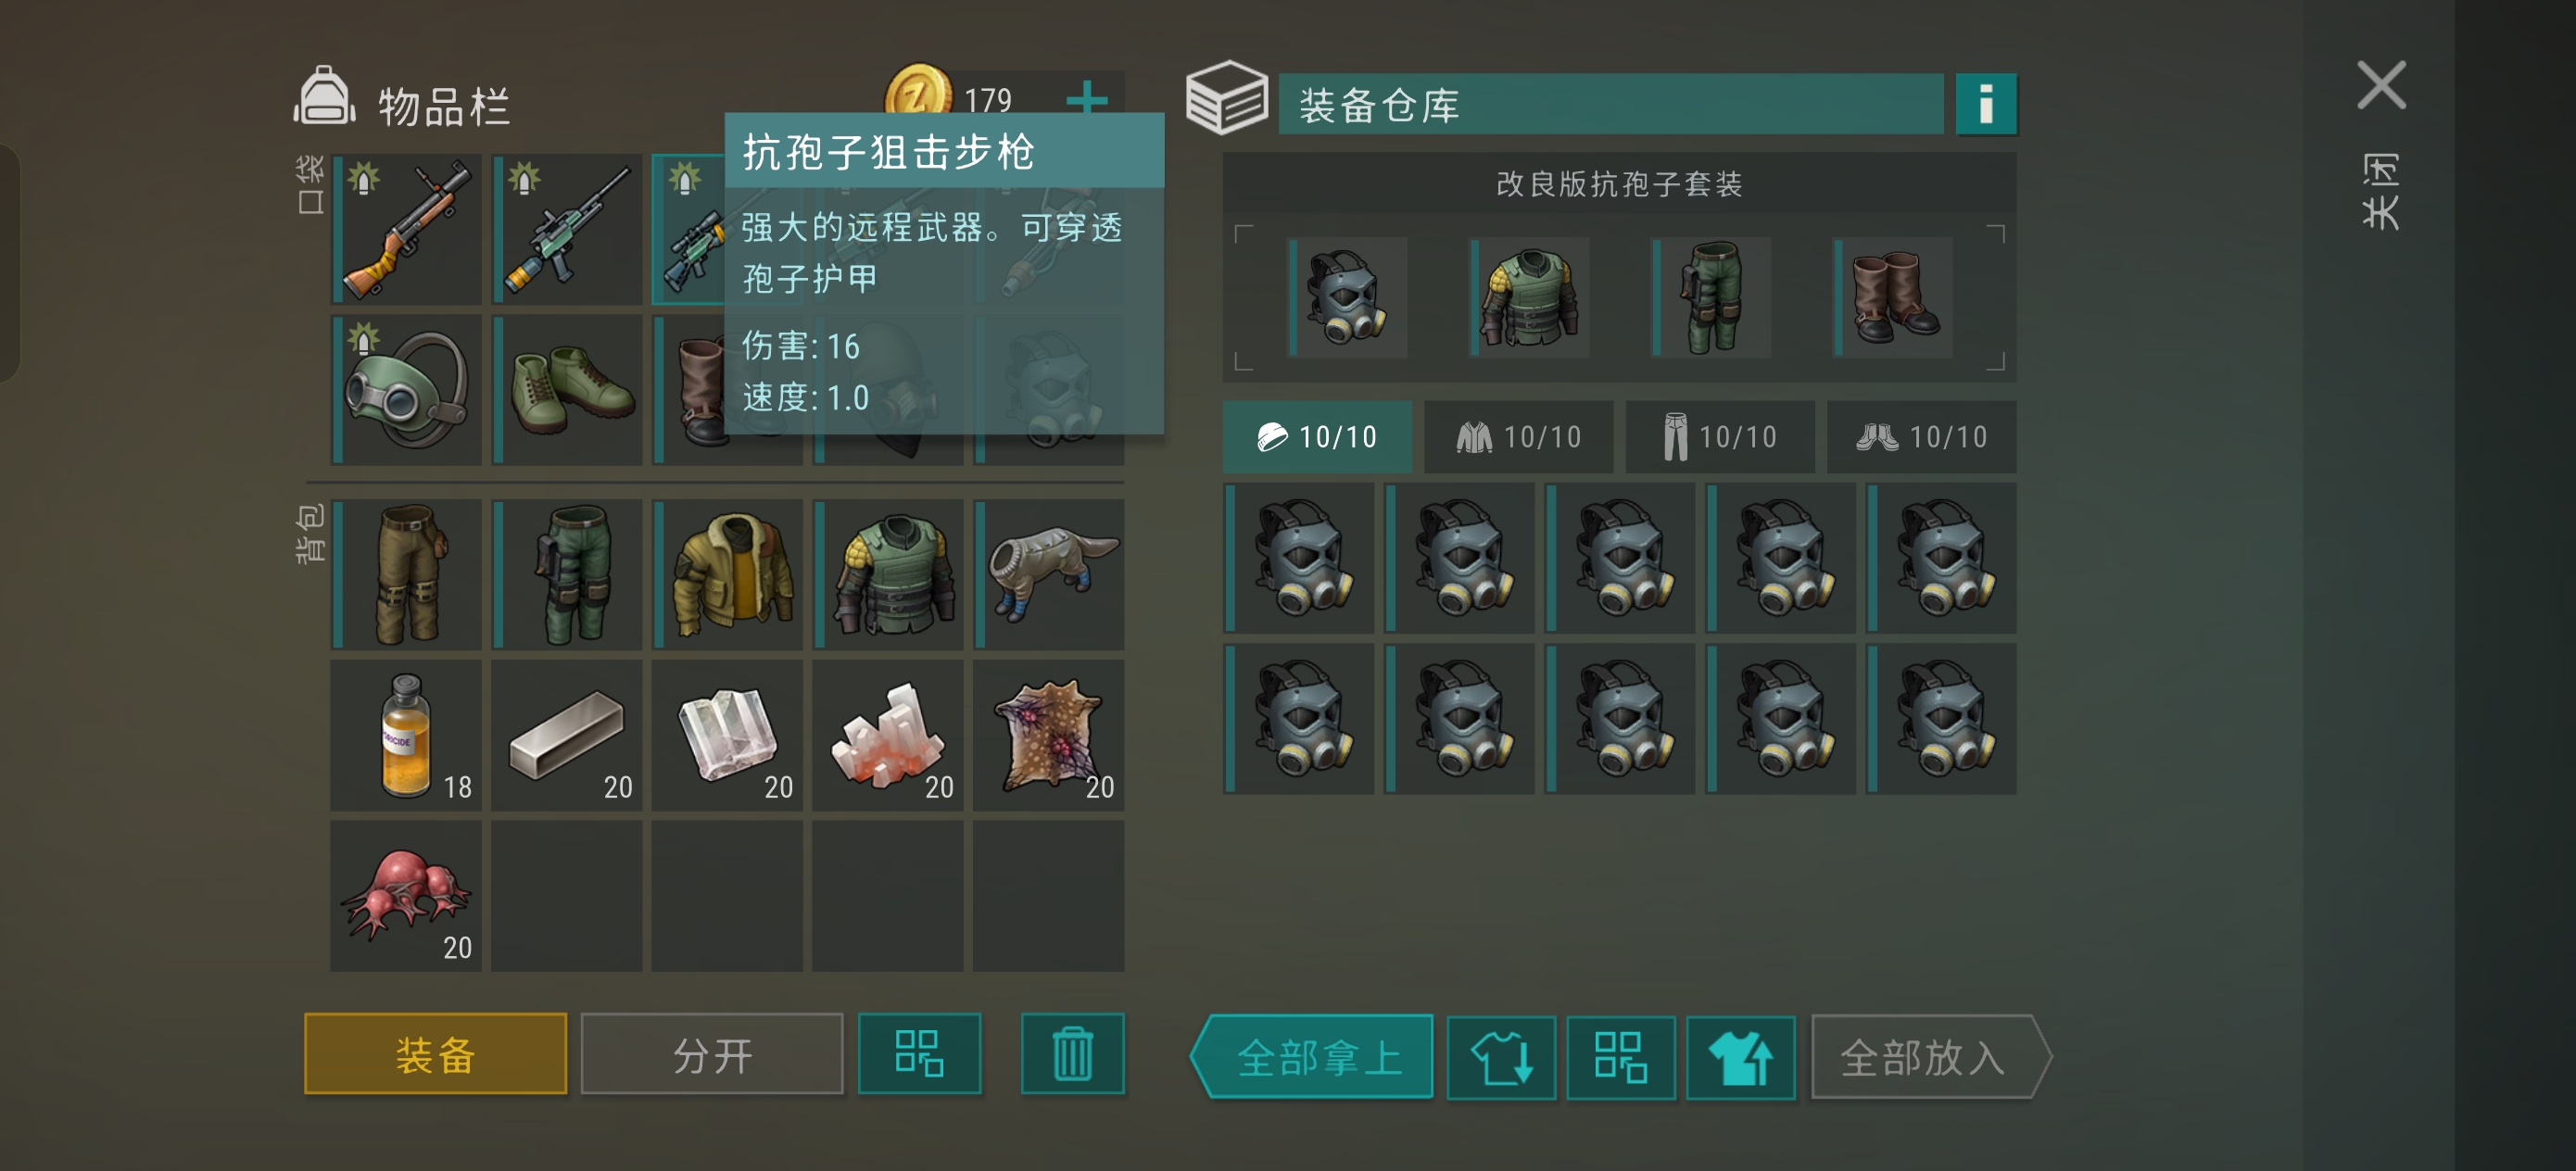Click the shirt with up arrow icon
This screenshot has height=1171, width=2576.
pyautogui.click(x=1740, y=1057)
